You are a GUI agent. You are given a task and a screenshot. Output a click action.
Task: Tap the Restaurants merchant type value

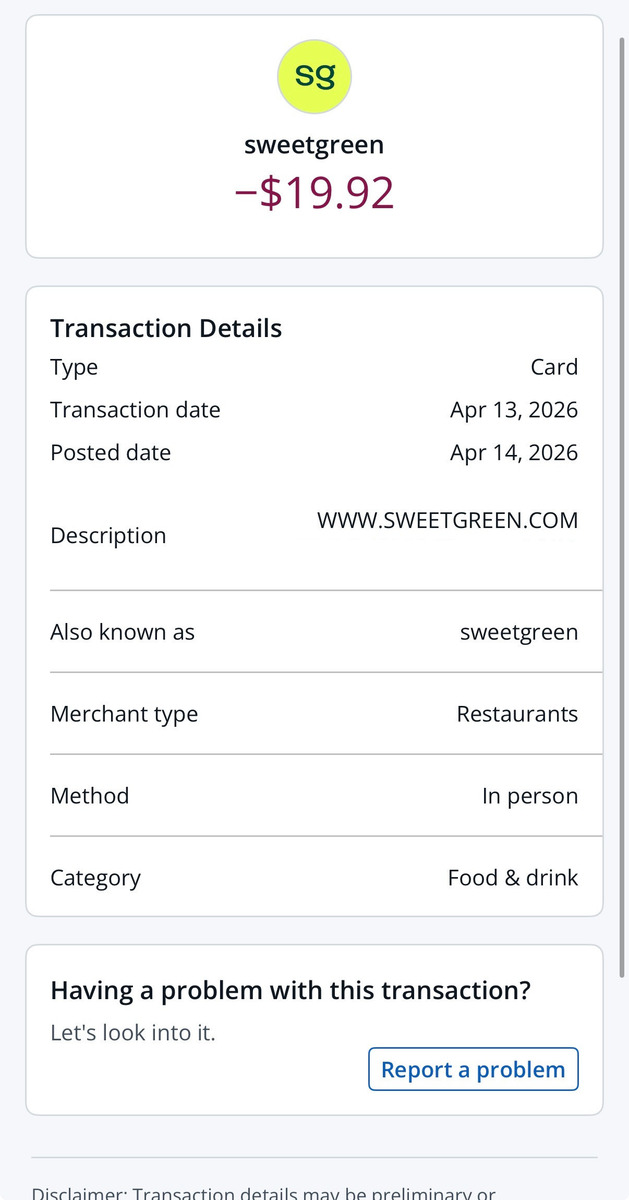517,714
